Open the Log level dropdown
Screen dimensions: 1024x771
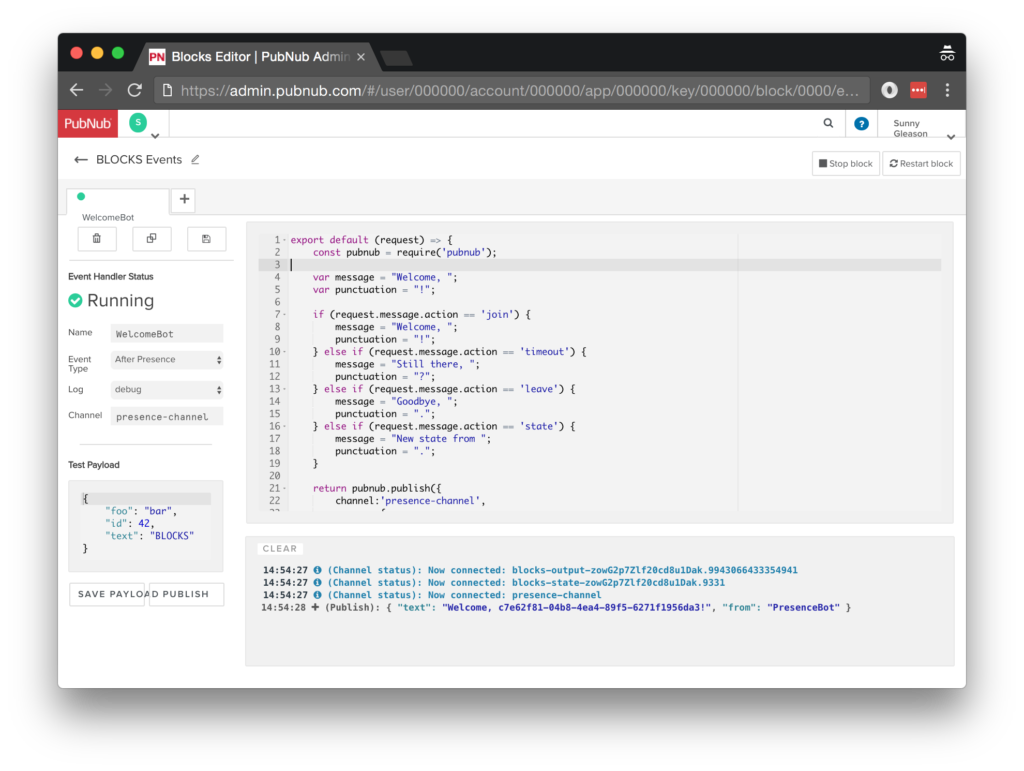(x=167, y=390)
